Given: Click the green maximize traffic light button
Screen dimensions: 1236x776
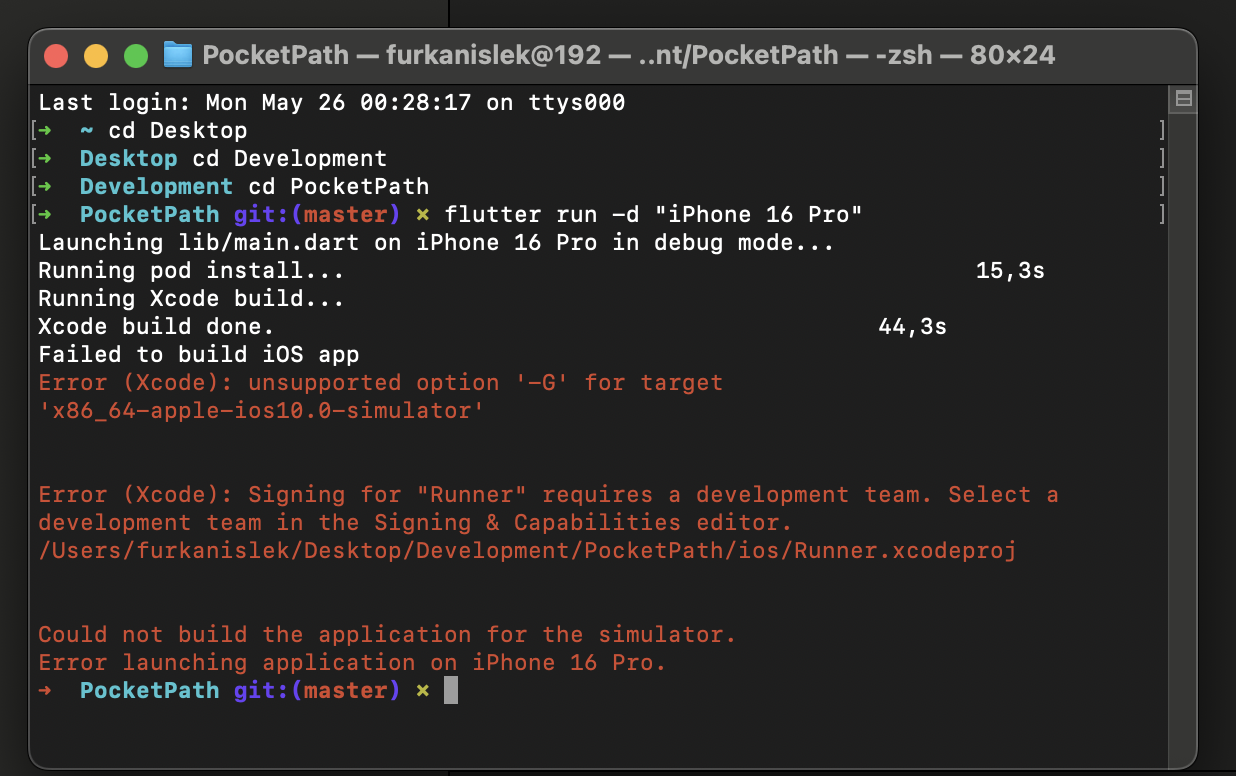Looking at the screenshot, I should 136,56.
